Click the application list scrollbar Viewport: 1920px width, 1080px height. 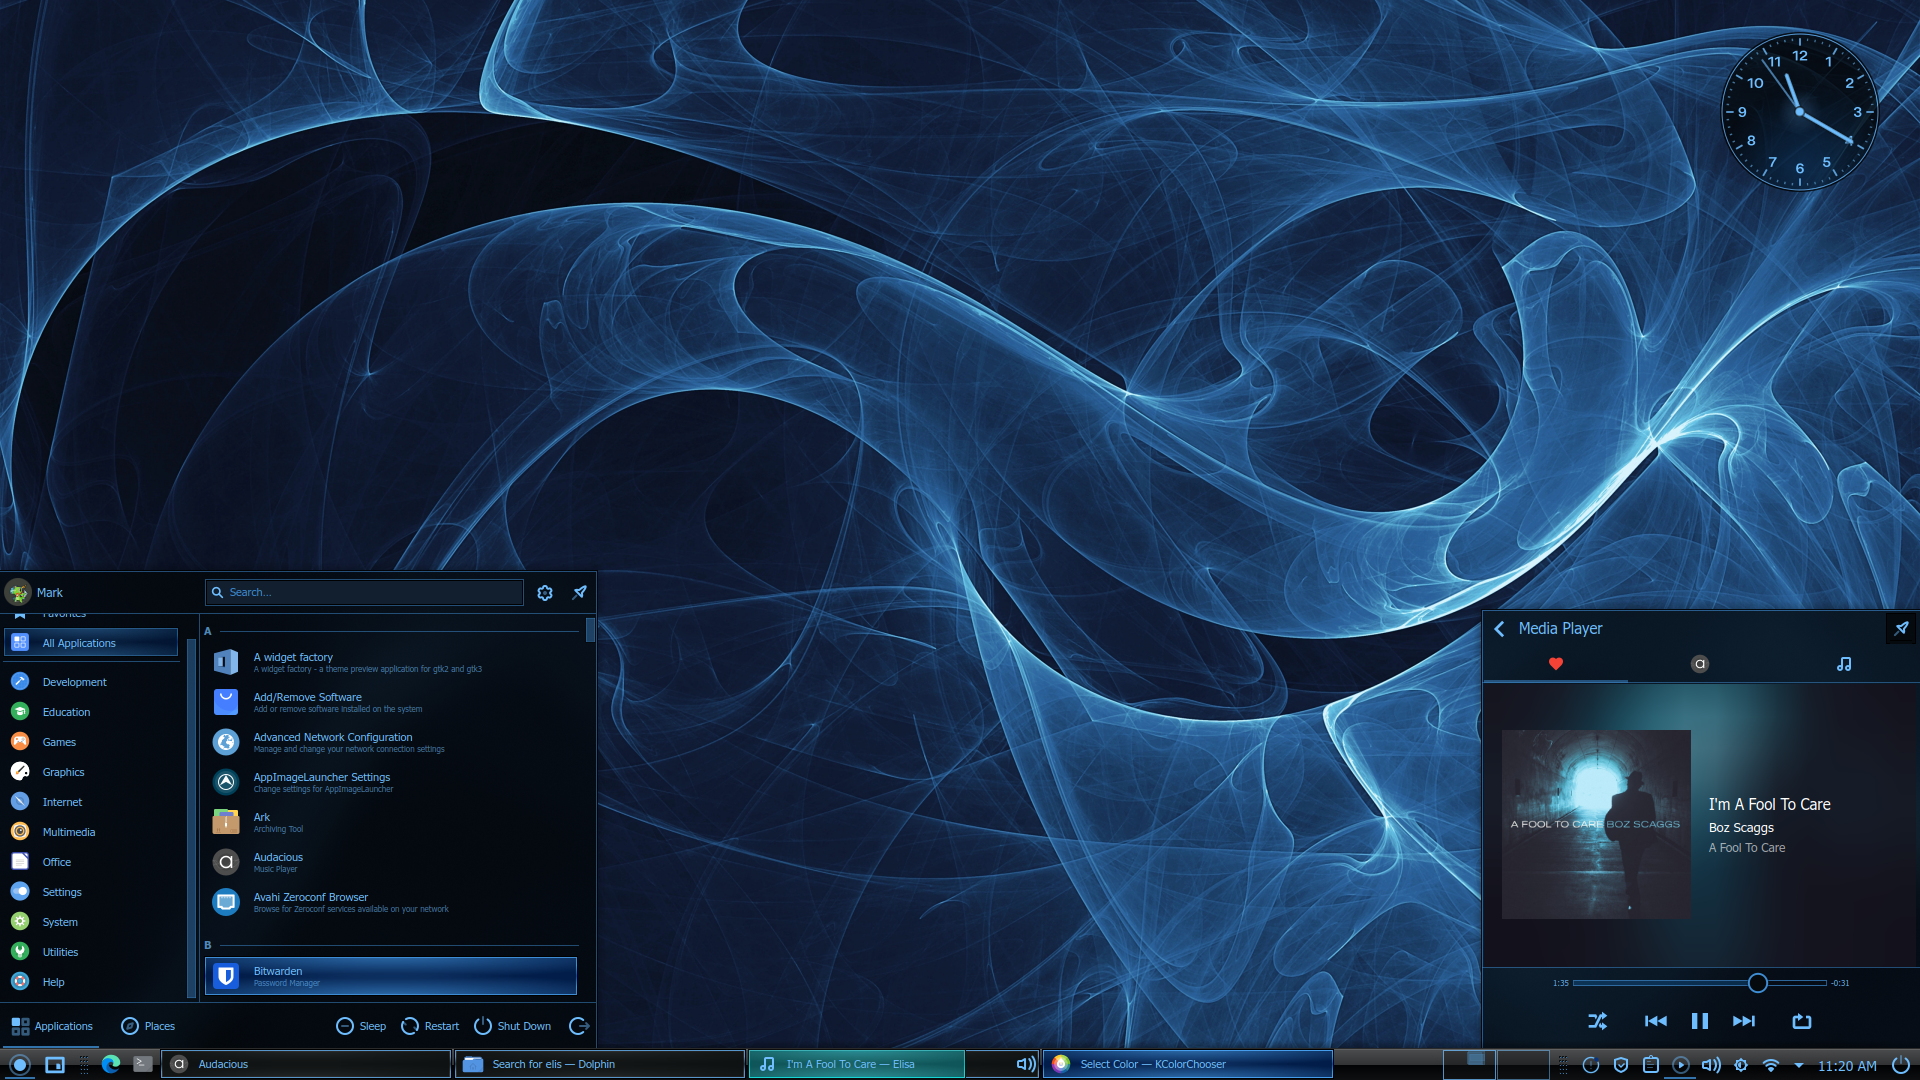click(x=590, y=630)
